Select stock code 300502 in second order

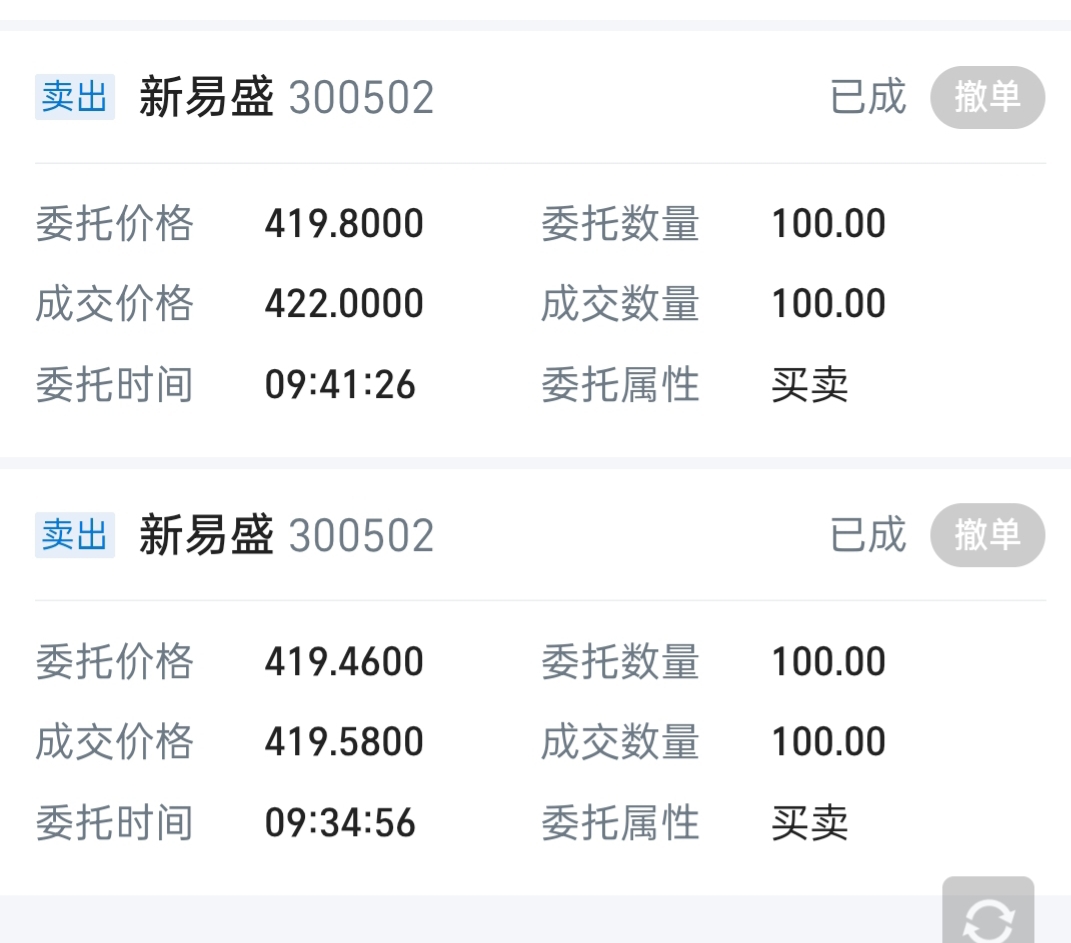pyautogui.click(x=361, y=535)
